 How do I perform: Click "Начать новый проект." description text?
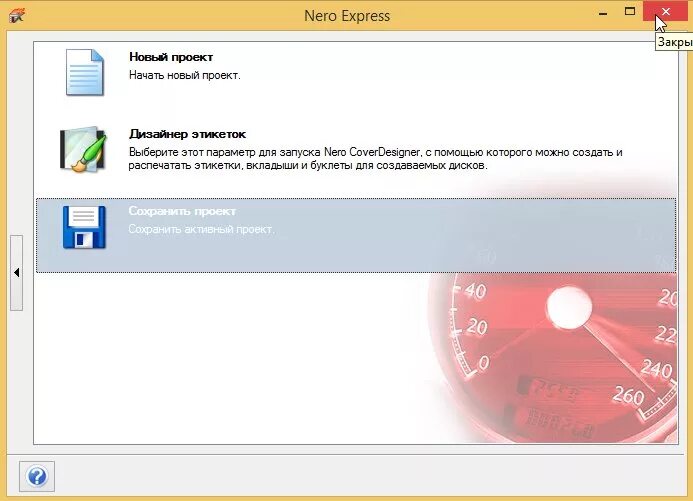tap(185, 76)
